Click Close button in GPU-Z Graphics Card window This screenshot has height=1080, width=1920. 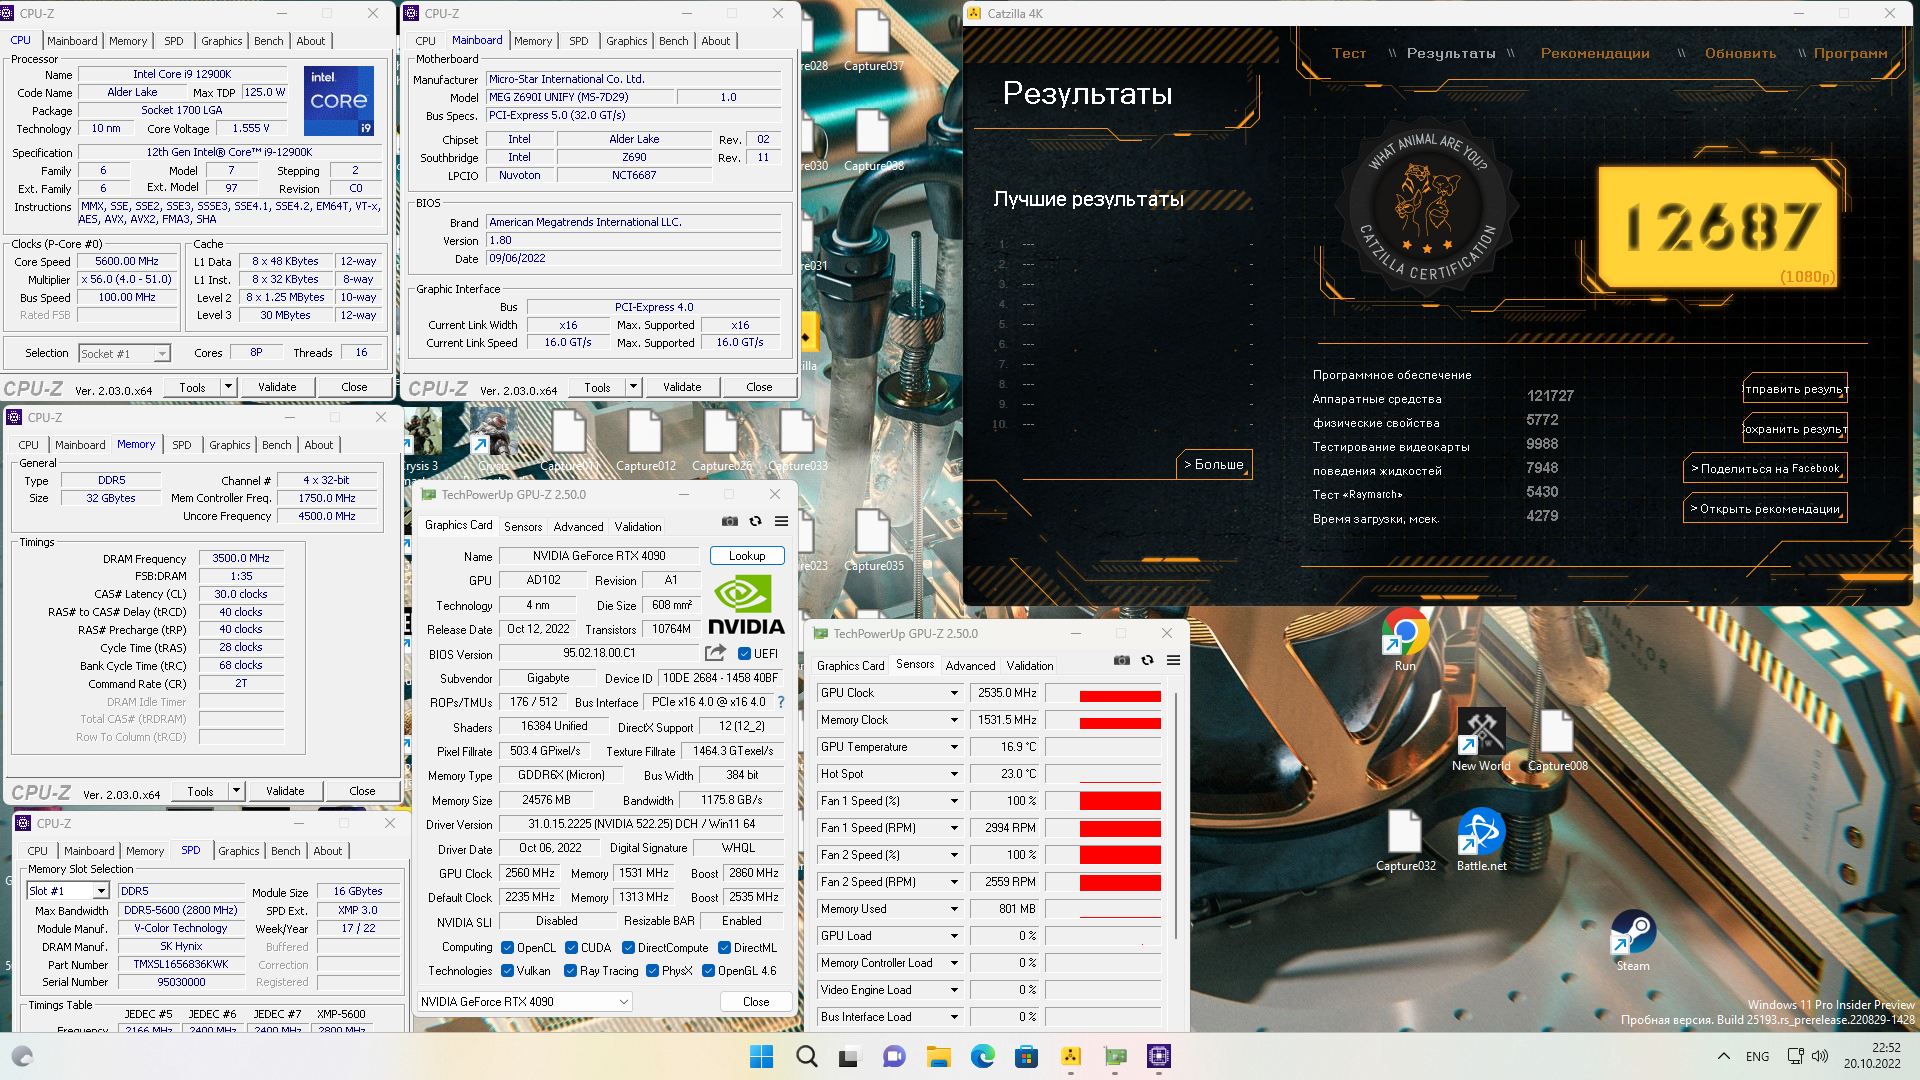(756, 1001)
